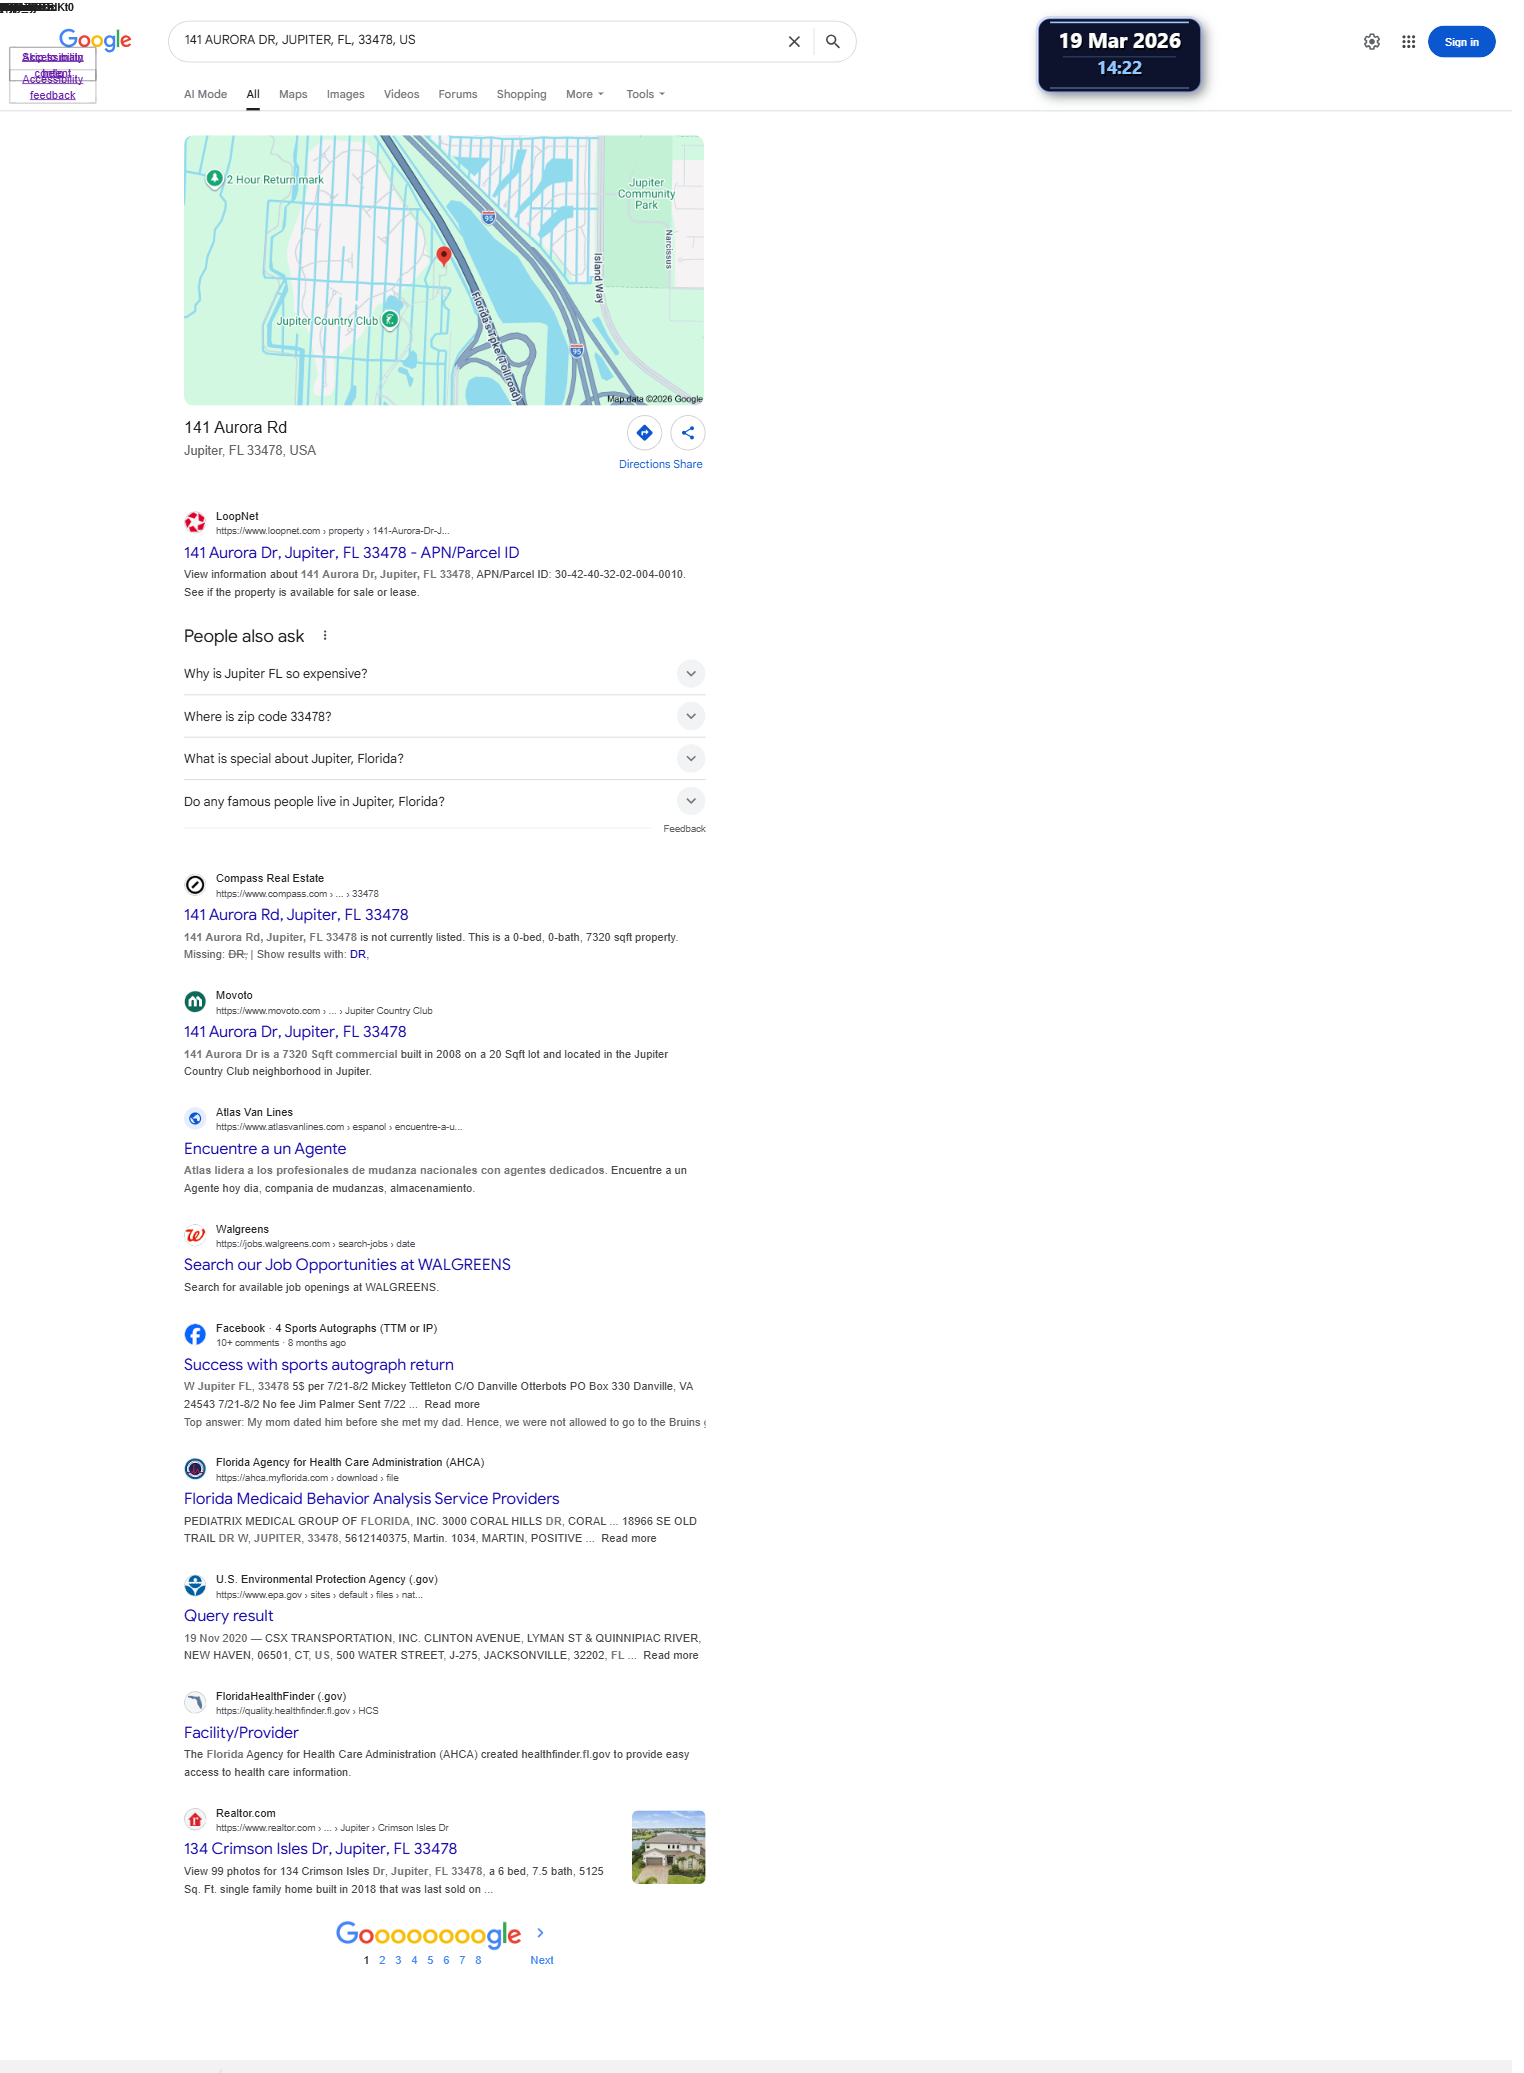Click the Share icon beside Directions
Image resolution: width=1524 pixels, height=2073 pixels.
point(688,433)
